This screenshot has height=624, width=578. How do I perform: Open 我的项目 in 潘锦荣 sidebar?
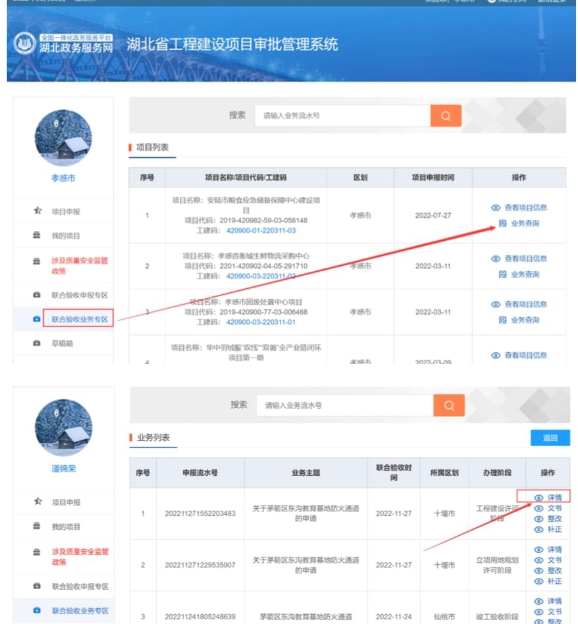(x=66, y=526)
